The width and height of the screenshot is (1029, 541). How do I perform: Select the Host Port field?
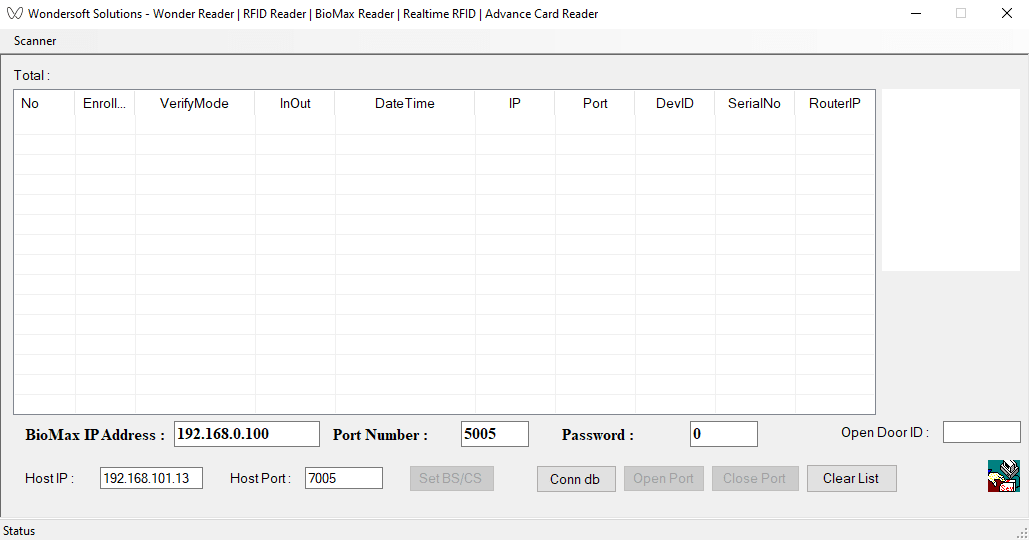[343, 479]
